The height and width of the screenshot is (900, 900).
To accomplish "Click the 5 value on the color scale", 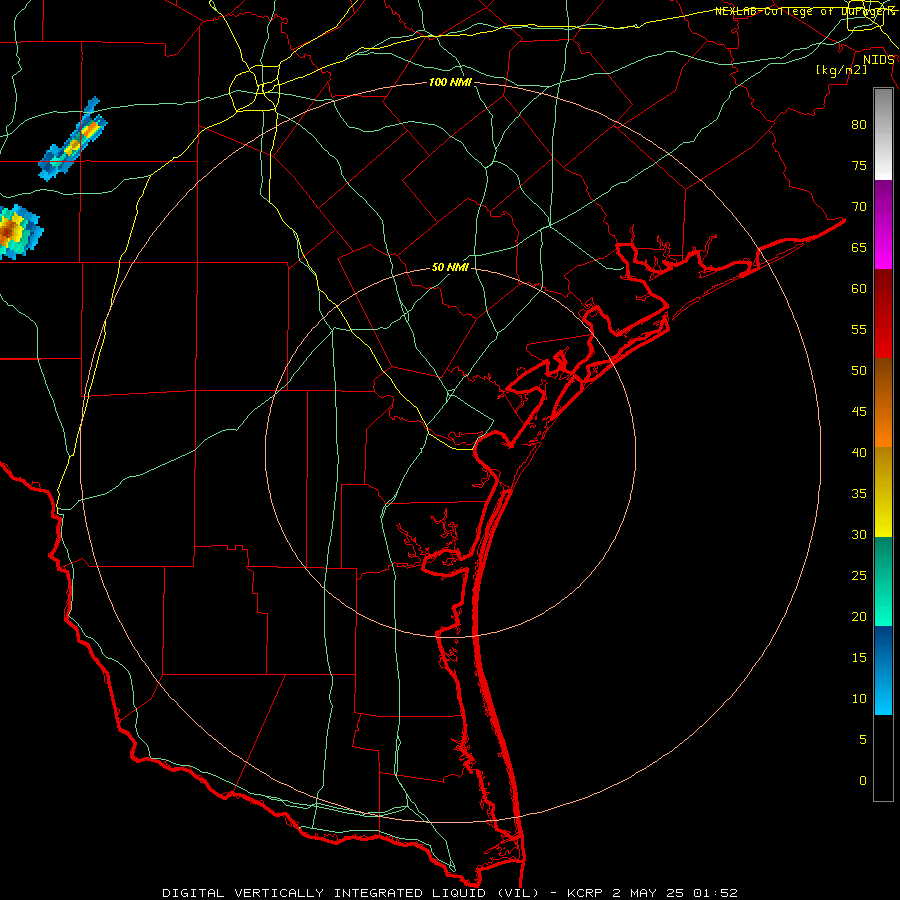I will tap(863, 739).
